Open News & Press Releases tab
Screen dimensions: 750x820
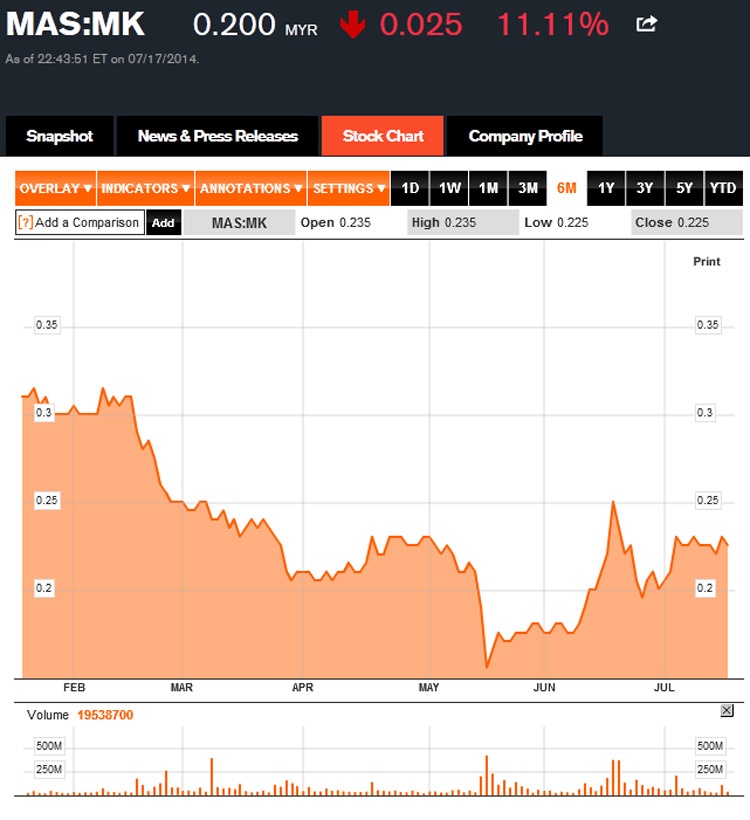[x=217, y=136]
